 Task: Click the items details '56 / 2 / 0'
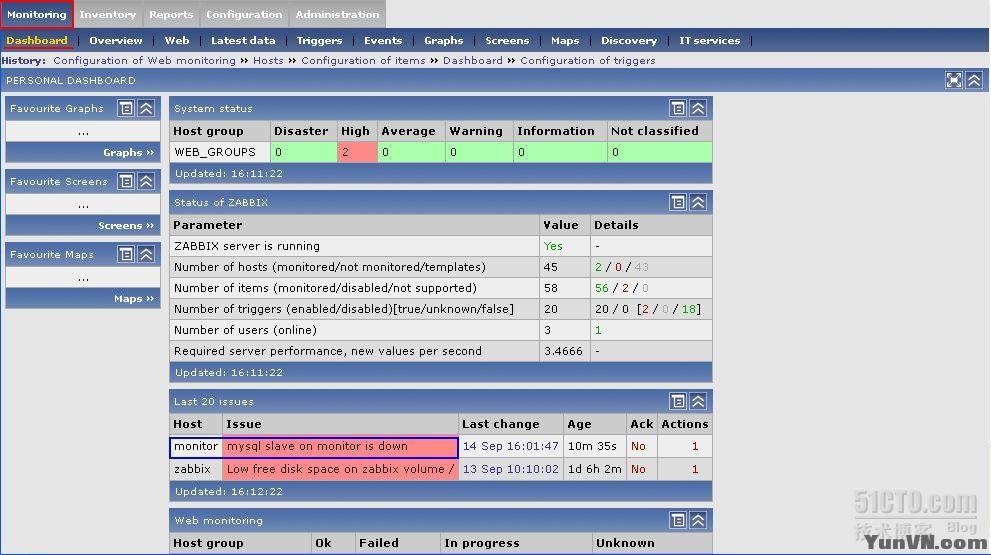pyautogui.click(x=622, y=288)
